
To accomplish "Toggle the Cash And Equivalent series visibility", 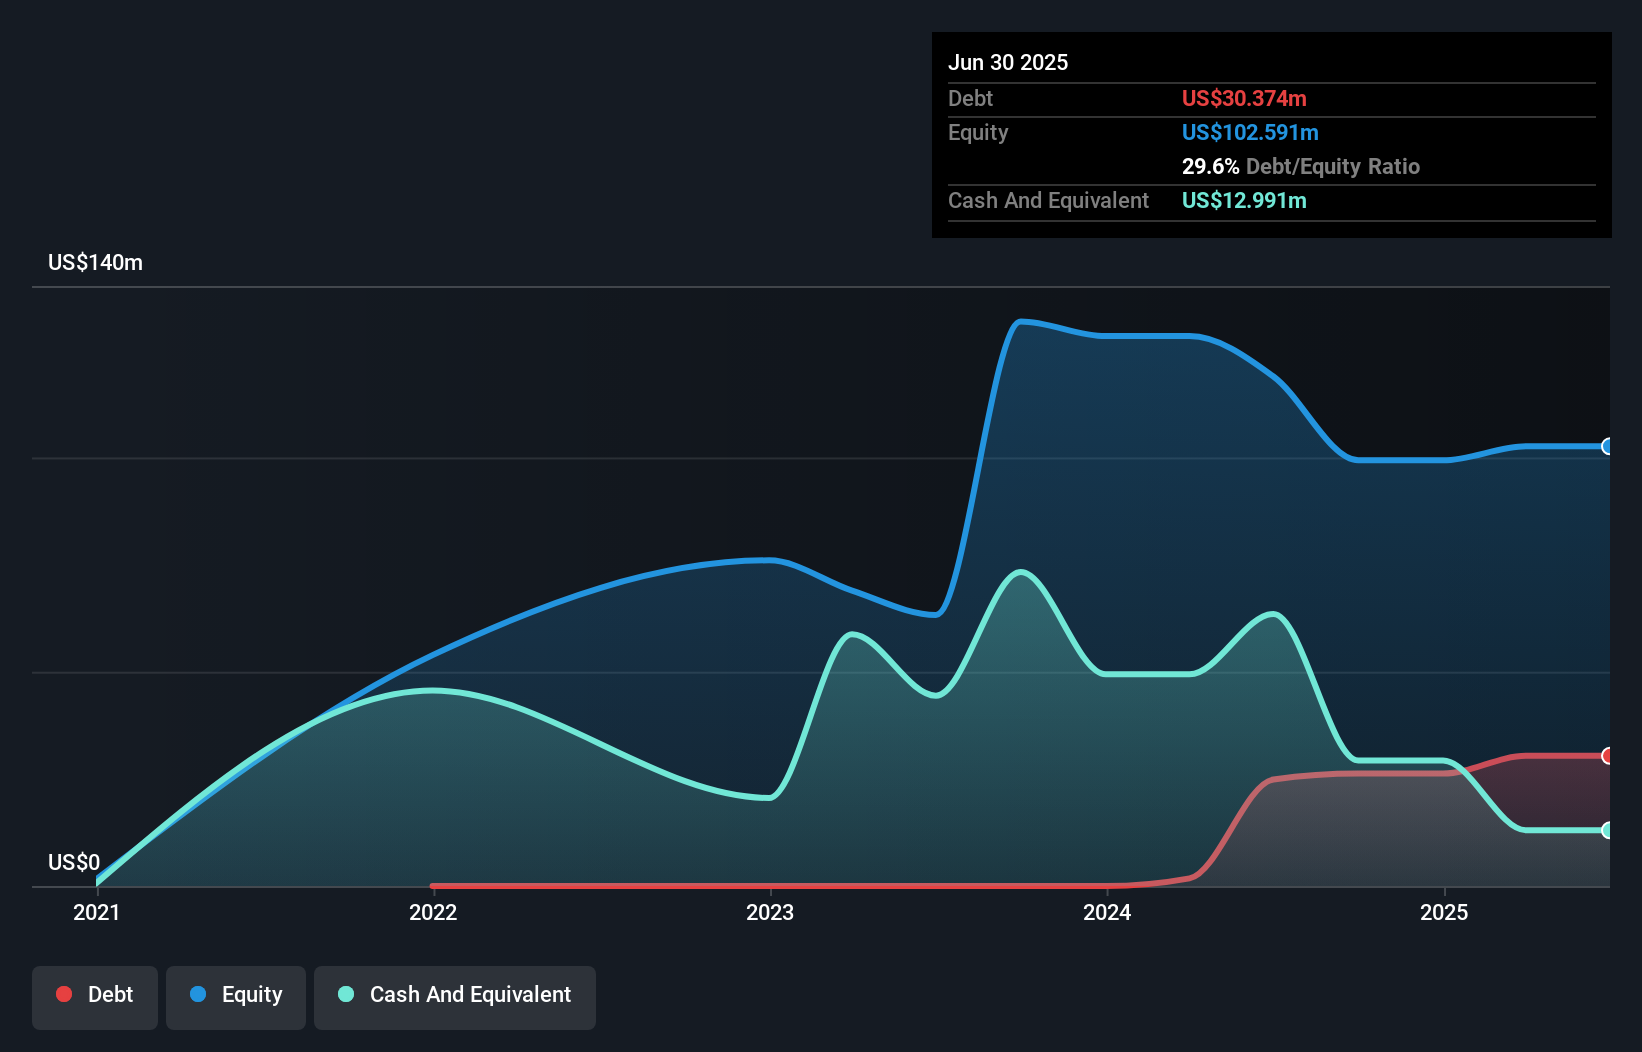I will pyautogui.click(x=454, y=995).
